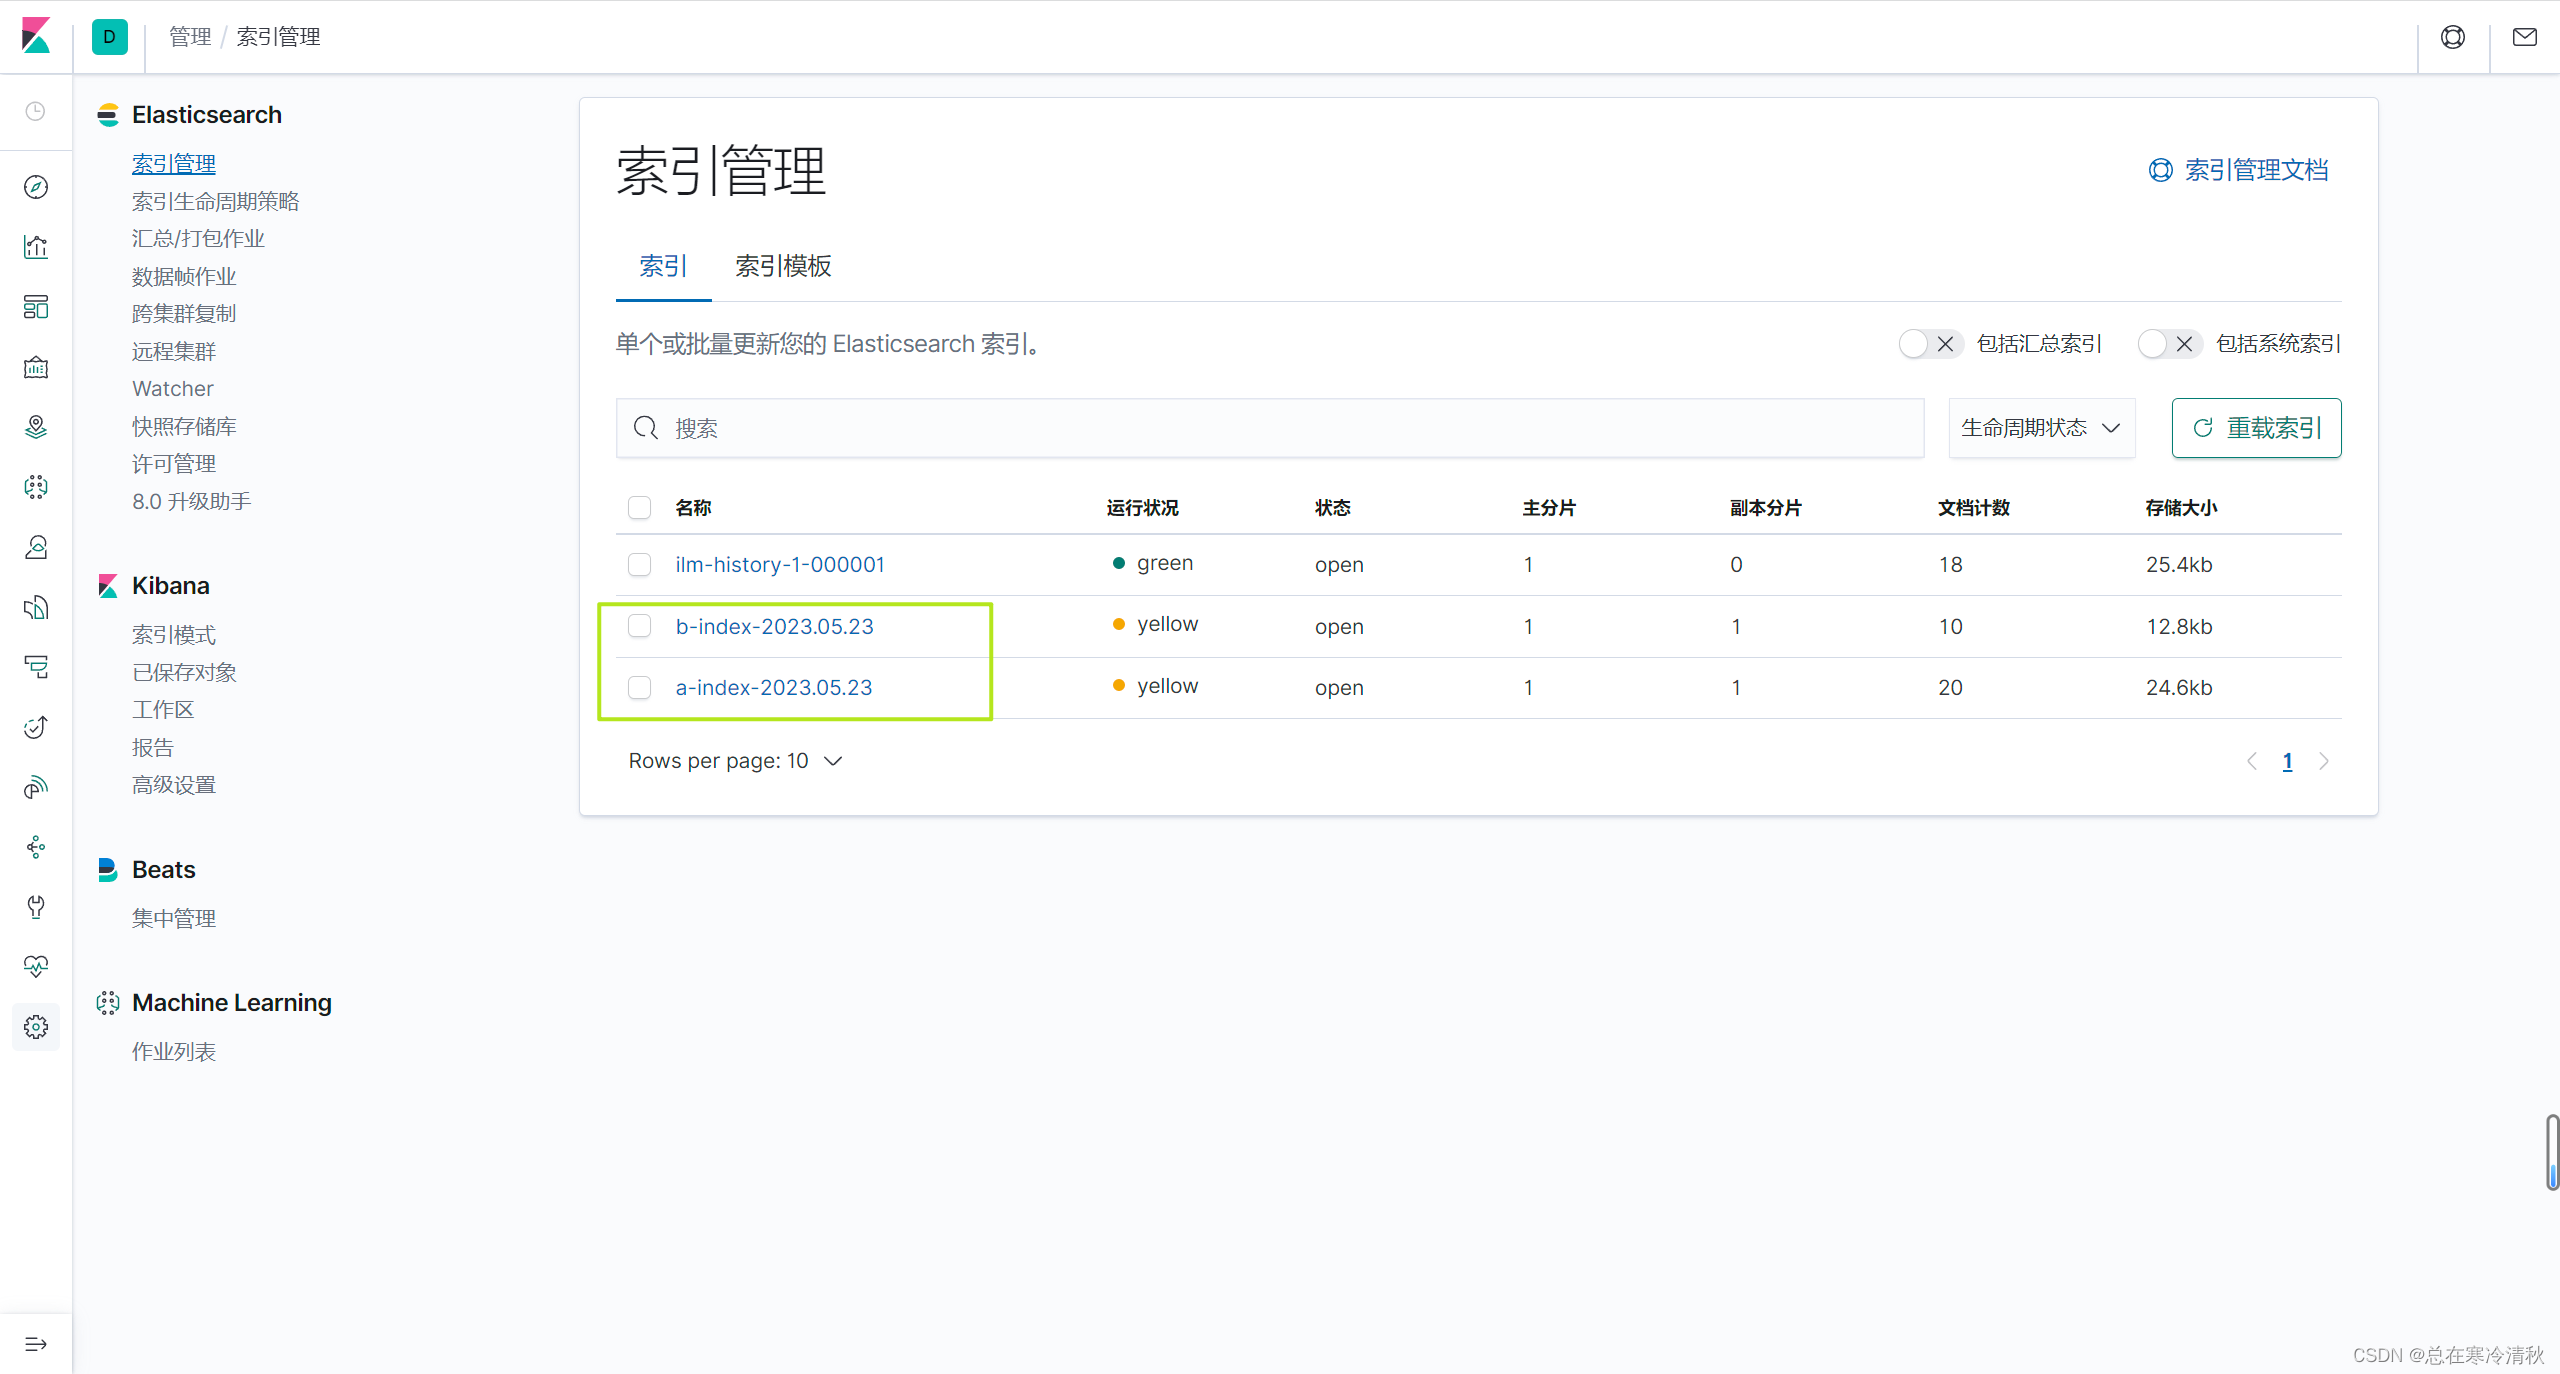Click the search magnifier icon
Image resolution: width=2560 pixels, height=1374 pixels.
coord(646,428)
